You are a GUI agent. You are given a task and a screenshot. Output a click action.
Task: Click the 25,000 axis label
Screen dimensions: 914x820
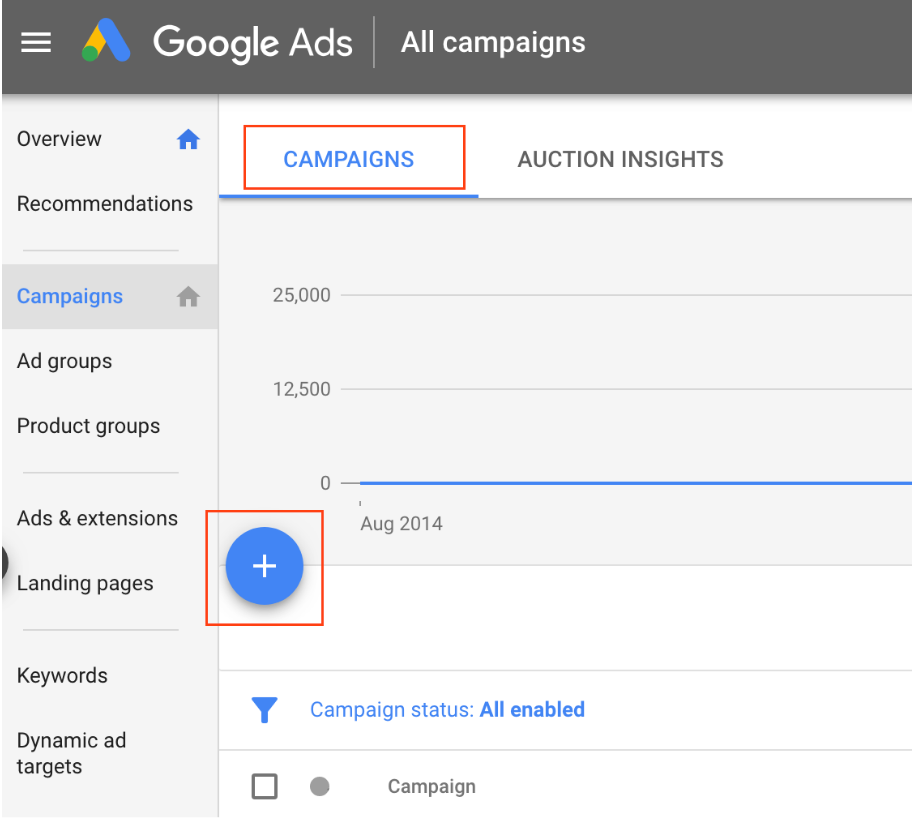[x=301, y=295]
